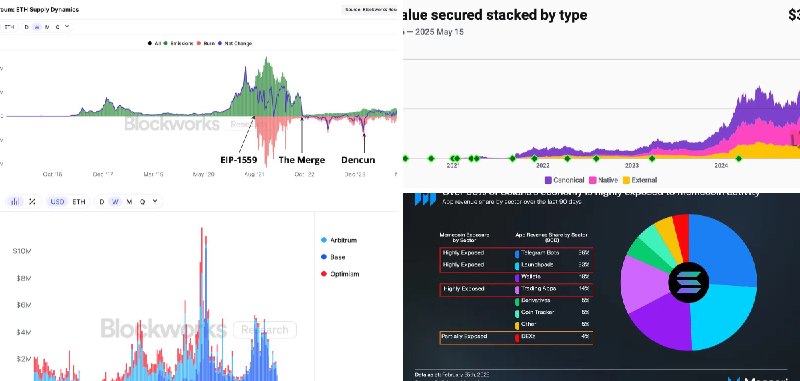
Task: Click the 'Trading Apps' sector row label
Action: (x=539, y=289)
